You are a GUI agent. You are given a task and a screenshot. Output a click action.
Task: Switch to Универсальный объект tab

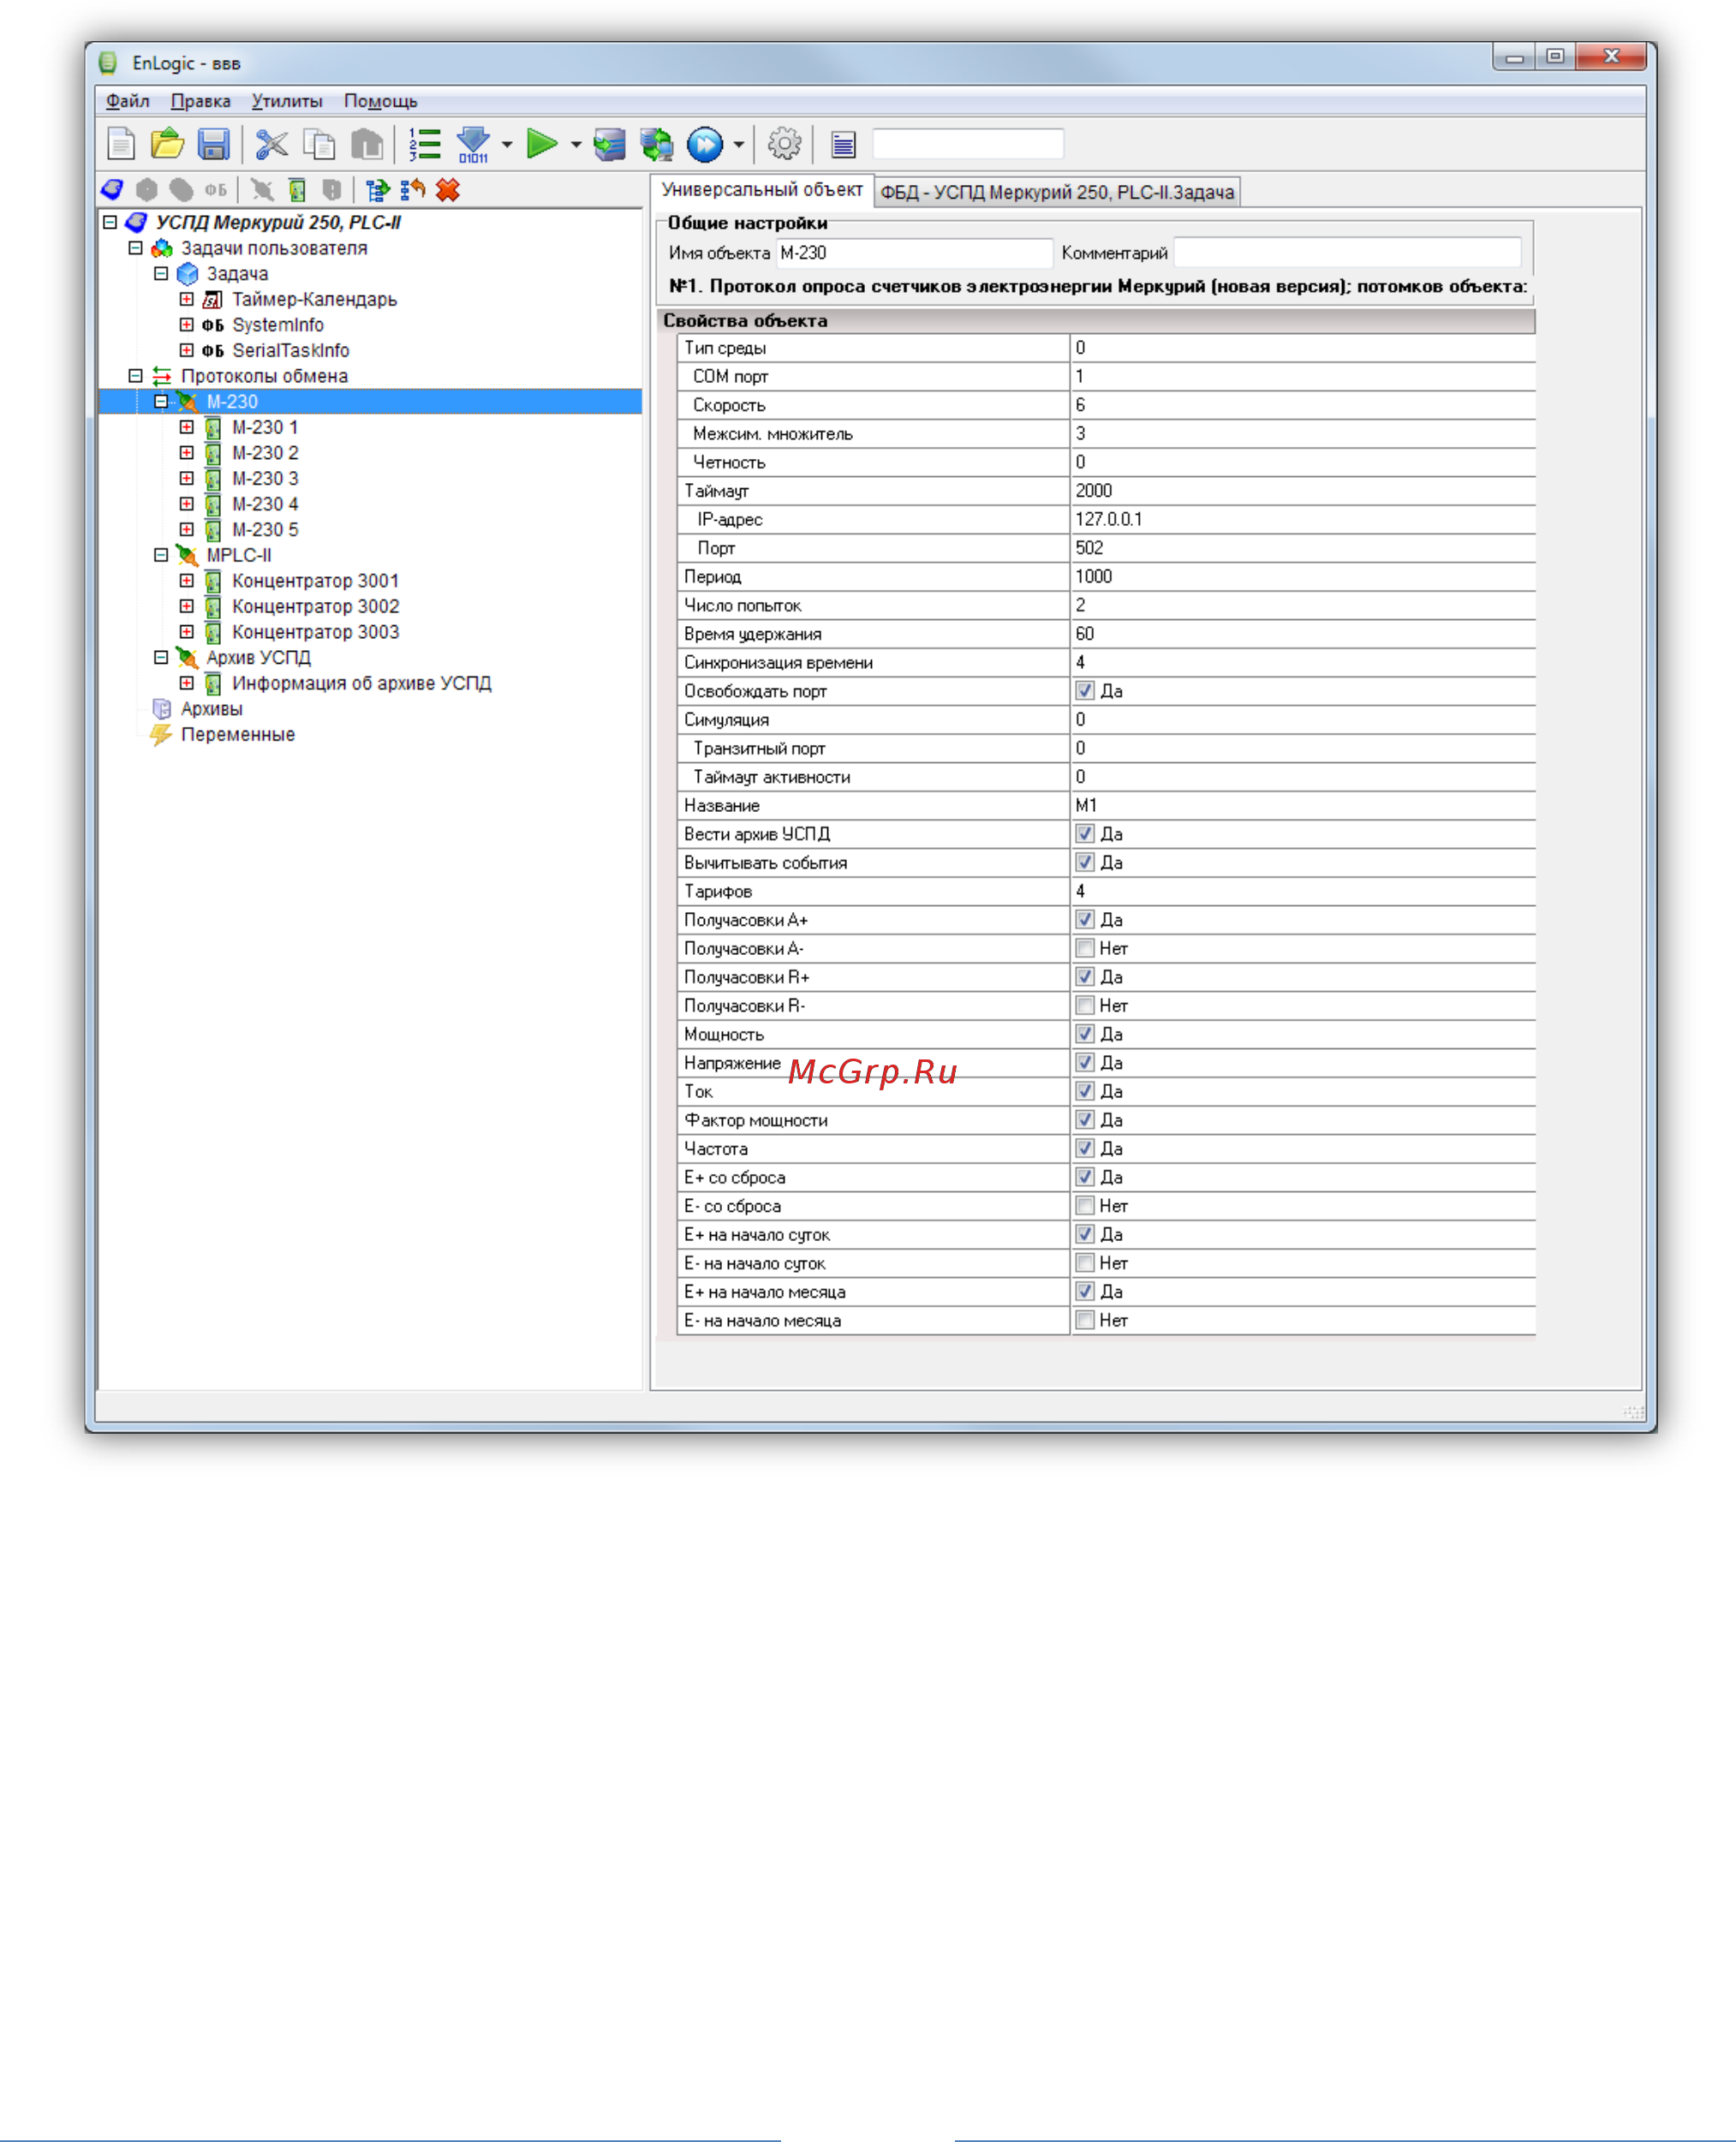pyautogui.click(x=762, y=190)
